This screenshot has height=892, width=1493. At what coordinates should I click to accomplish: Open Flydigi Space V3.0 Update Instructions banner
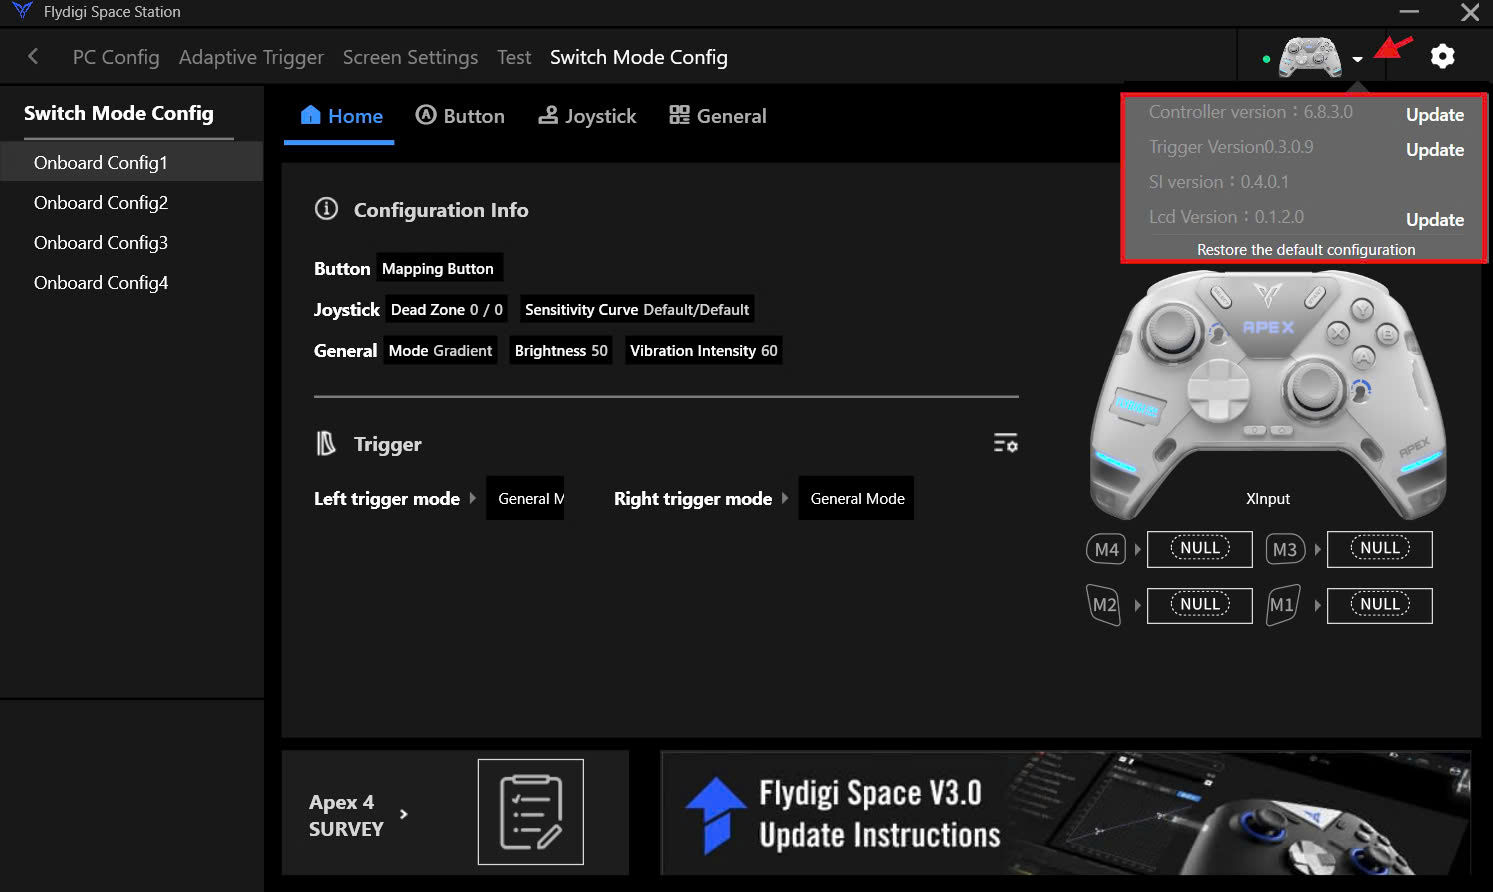coord(1065,813)
